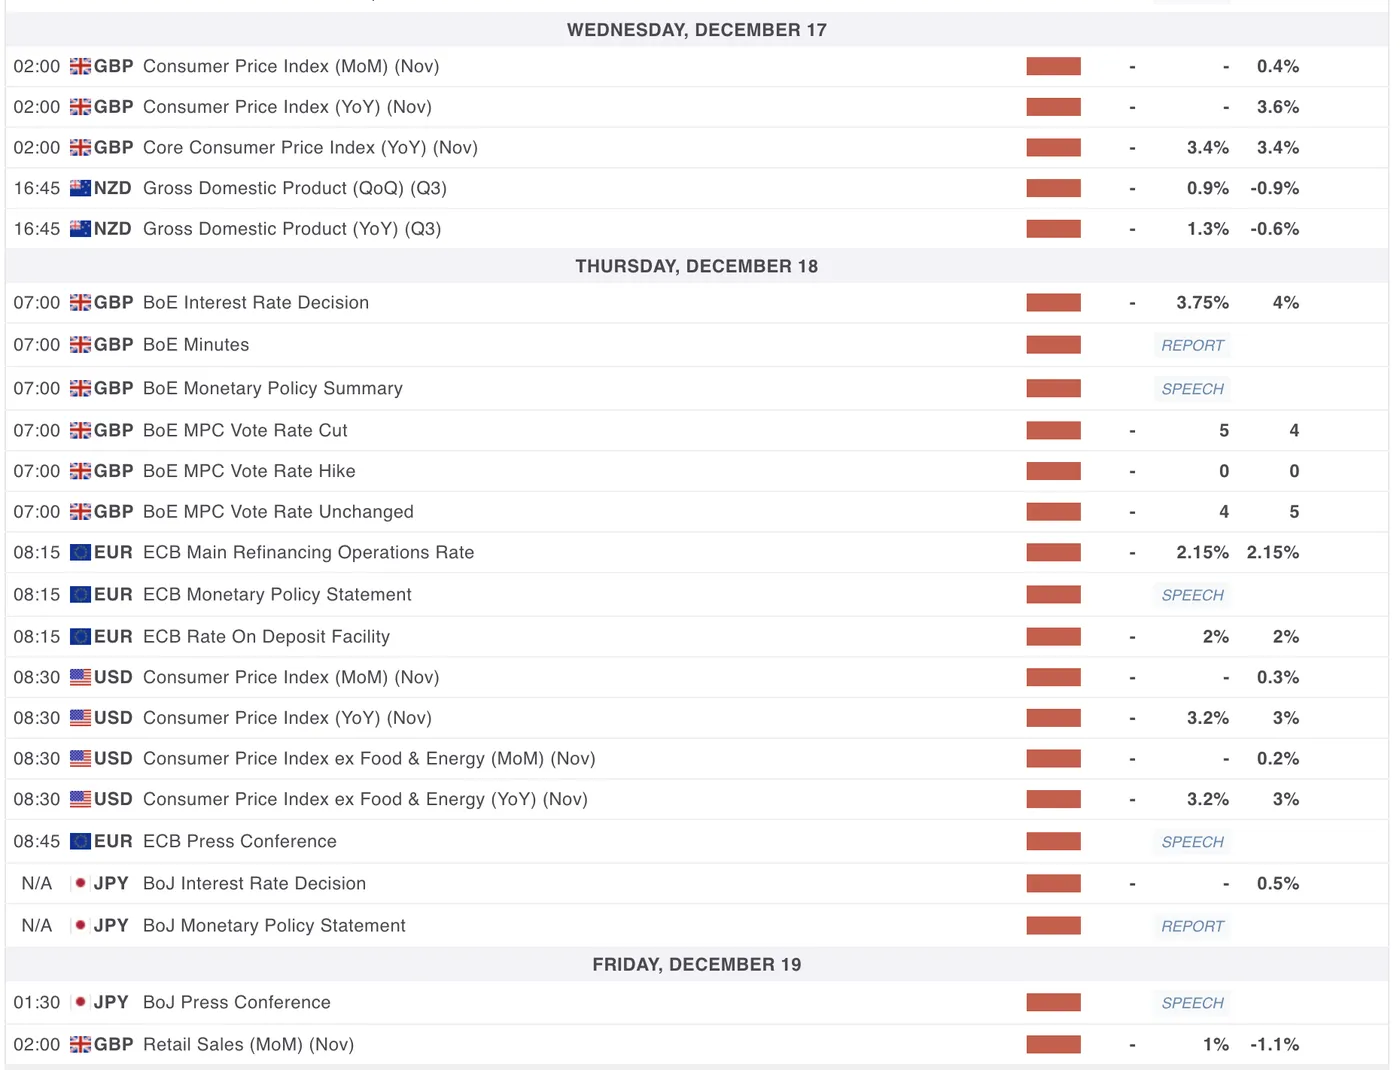The height and width of the screenshot is (1070, 1400).
Task: Click UK flag on BoE Interest Rate Decision
Action: (80, 303)
